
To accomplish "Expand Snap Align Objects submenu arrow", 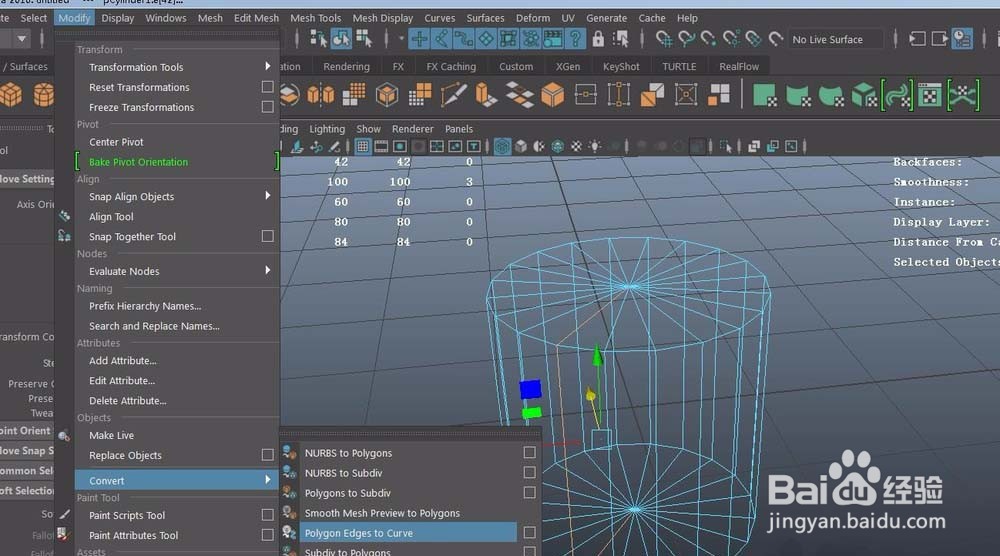I will (267, 195).
